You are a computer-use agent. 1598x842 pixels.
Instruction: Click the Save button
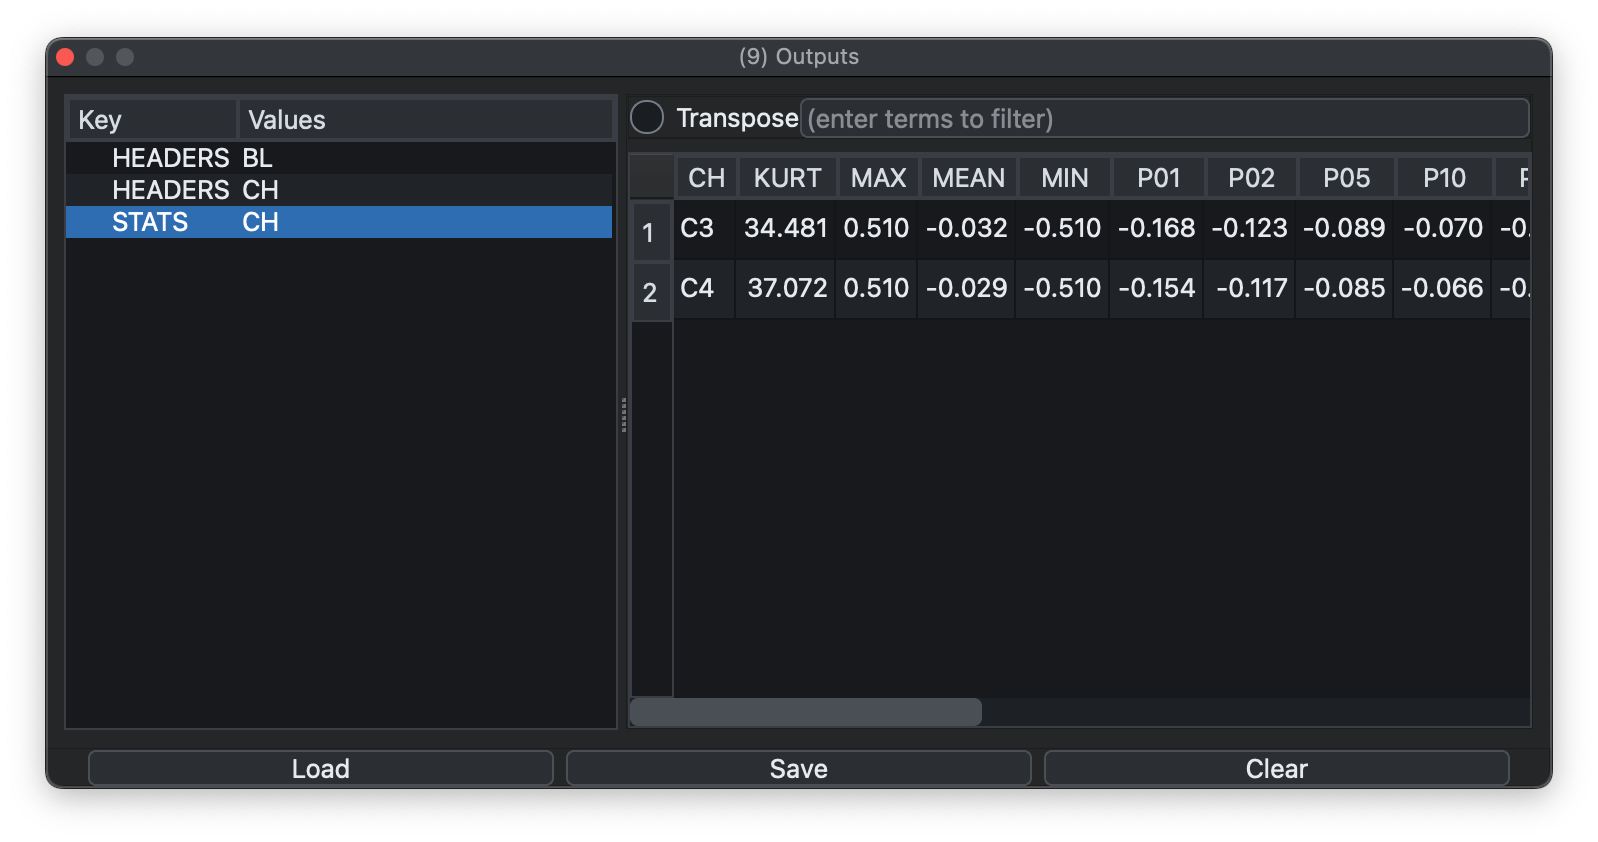pos(799,768)
